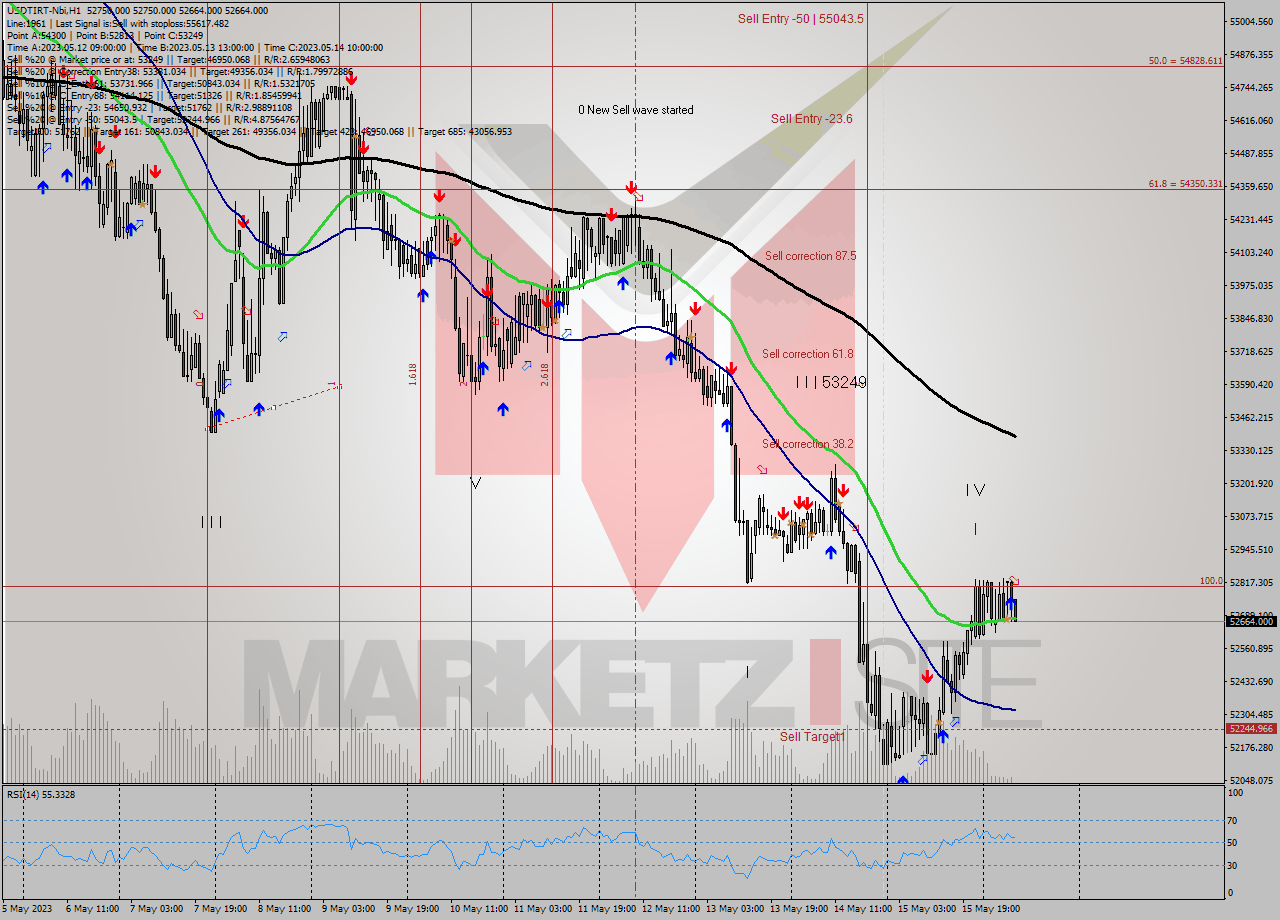The image size is (1280, 920).
Task: Click the '100.0' Fibonacci level label
Action: tap(1211, 581)
